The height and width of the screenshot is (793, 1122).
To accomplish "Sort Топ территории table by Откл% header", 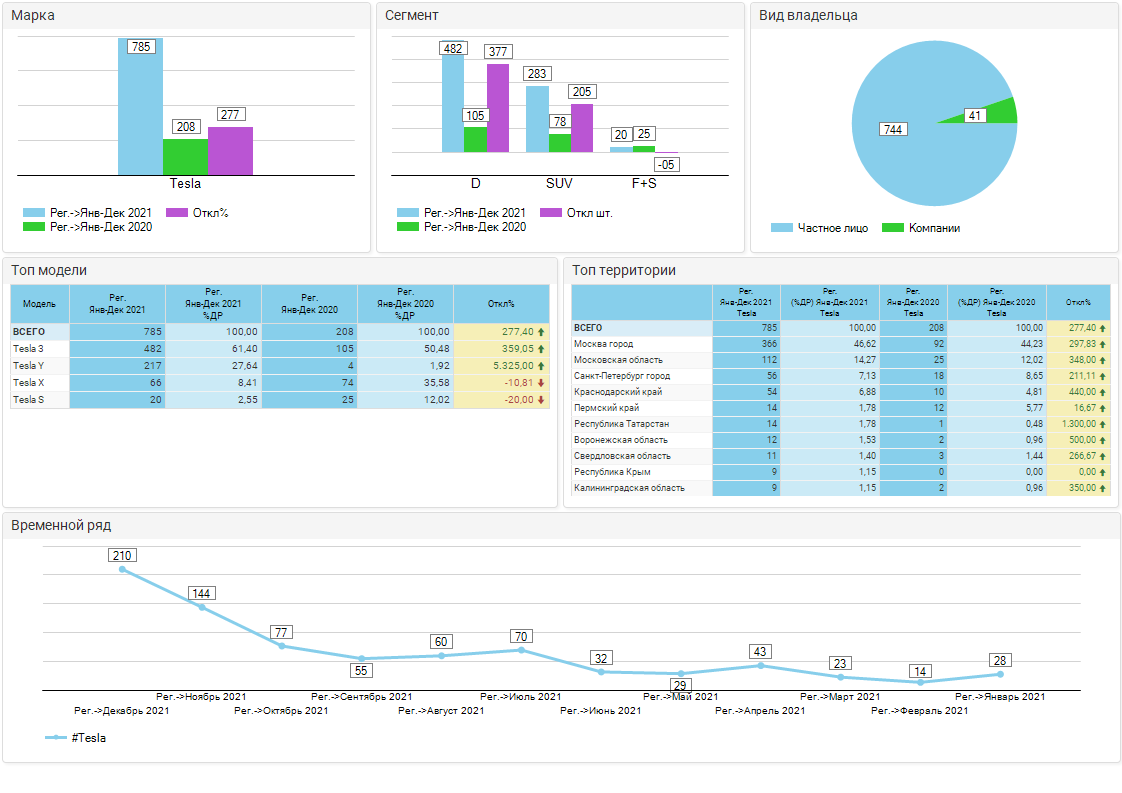I will (1078, 302).
